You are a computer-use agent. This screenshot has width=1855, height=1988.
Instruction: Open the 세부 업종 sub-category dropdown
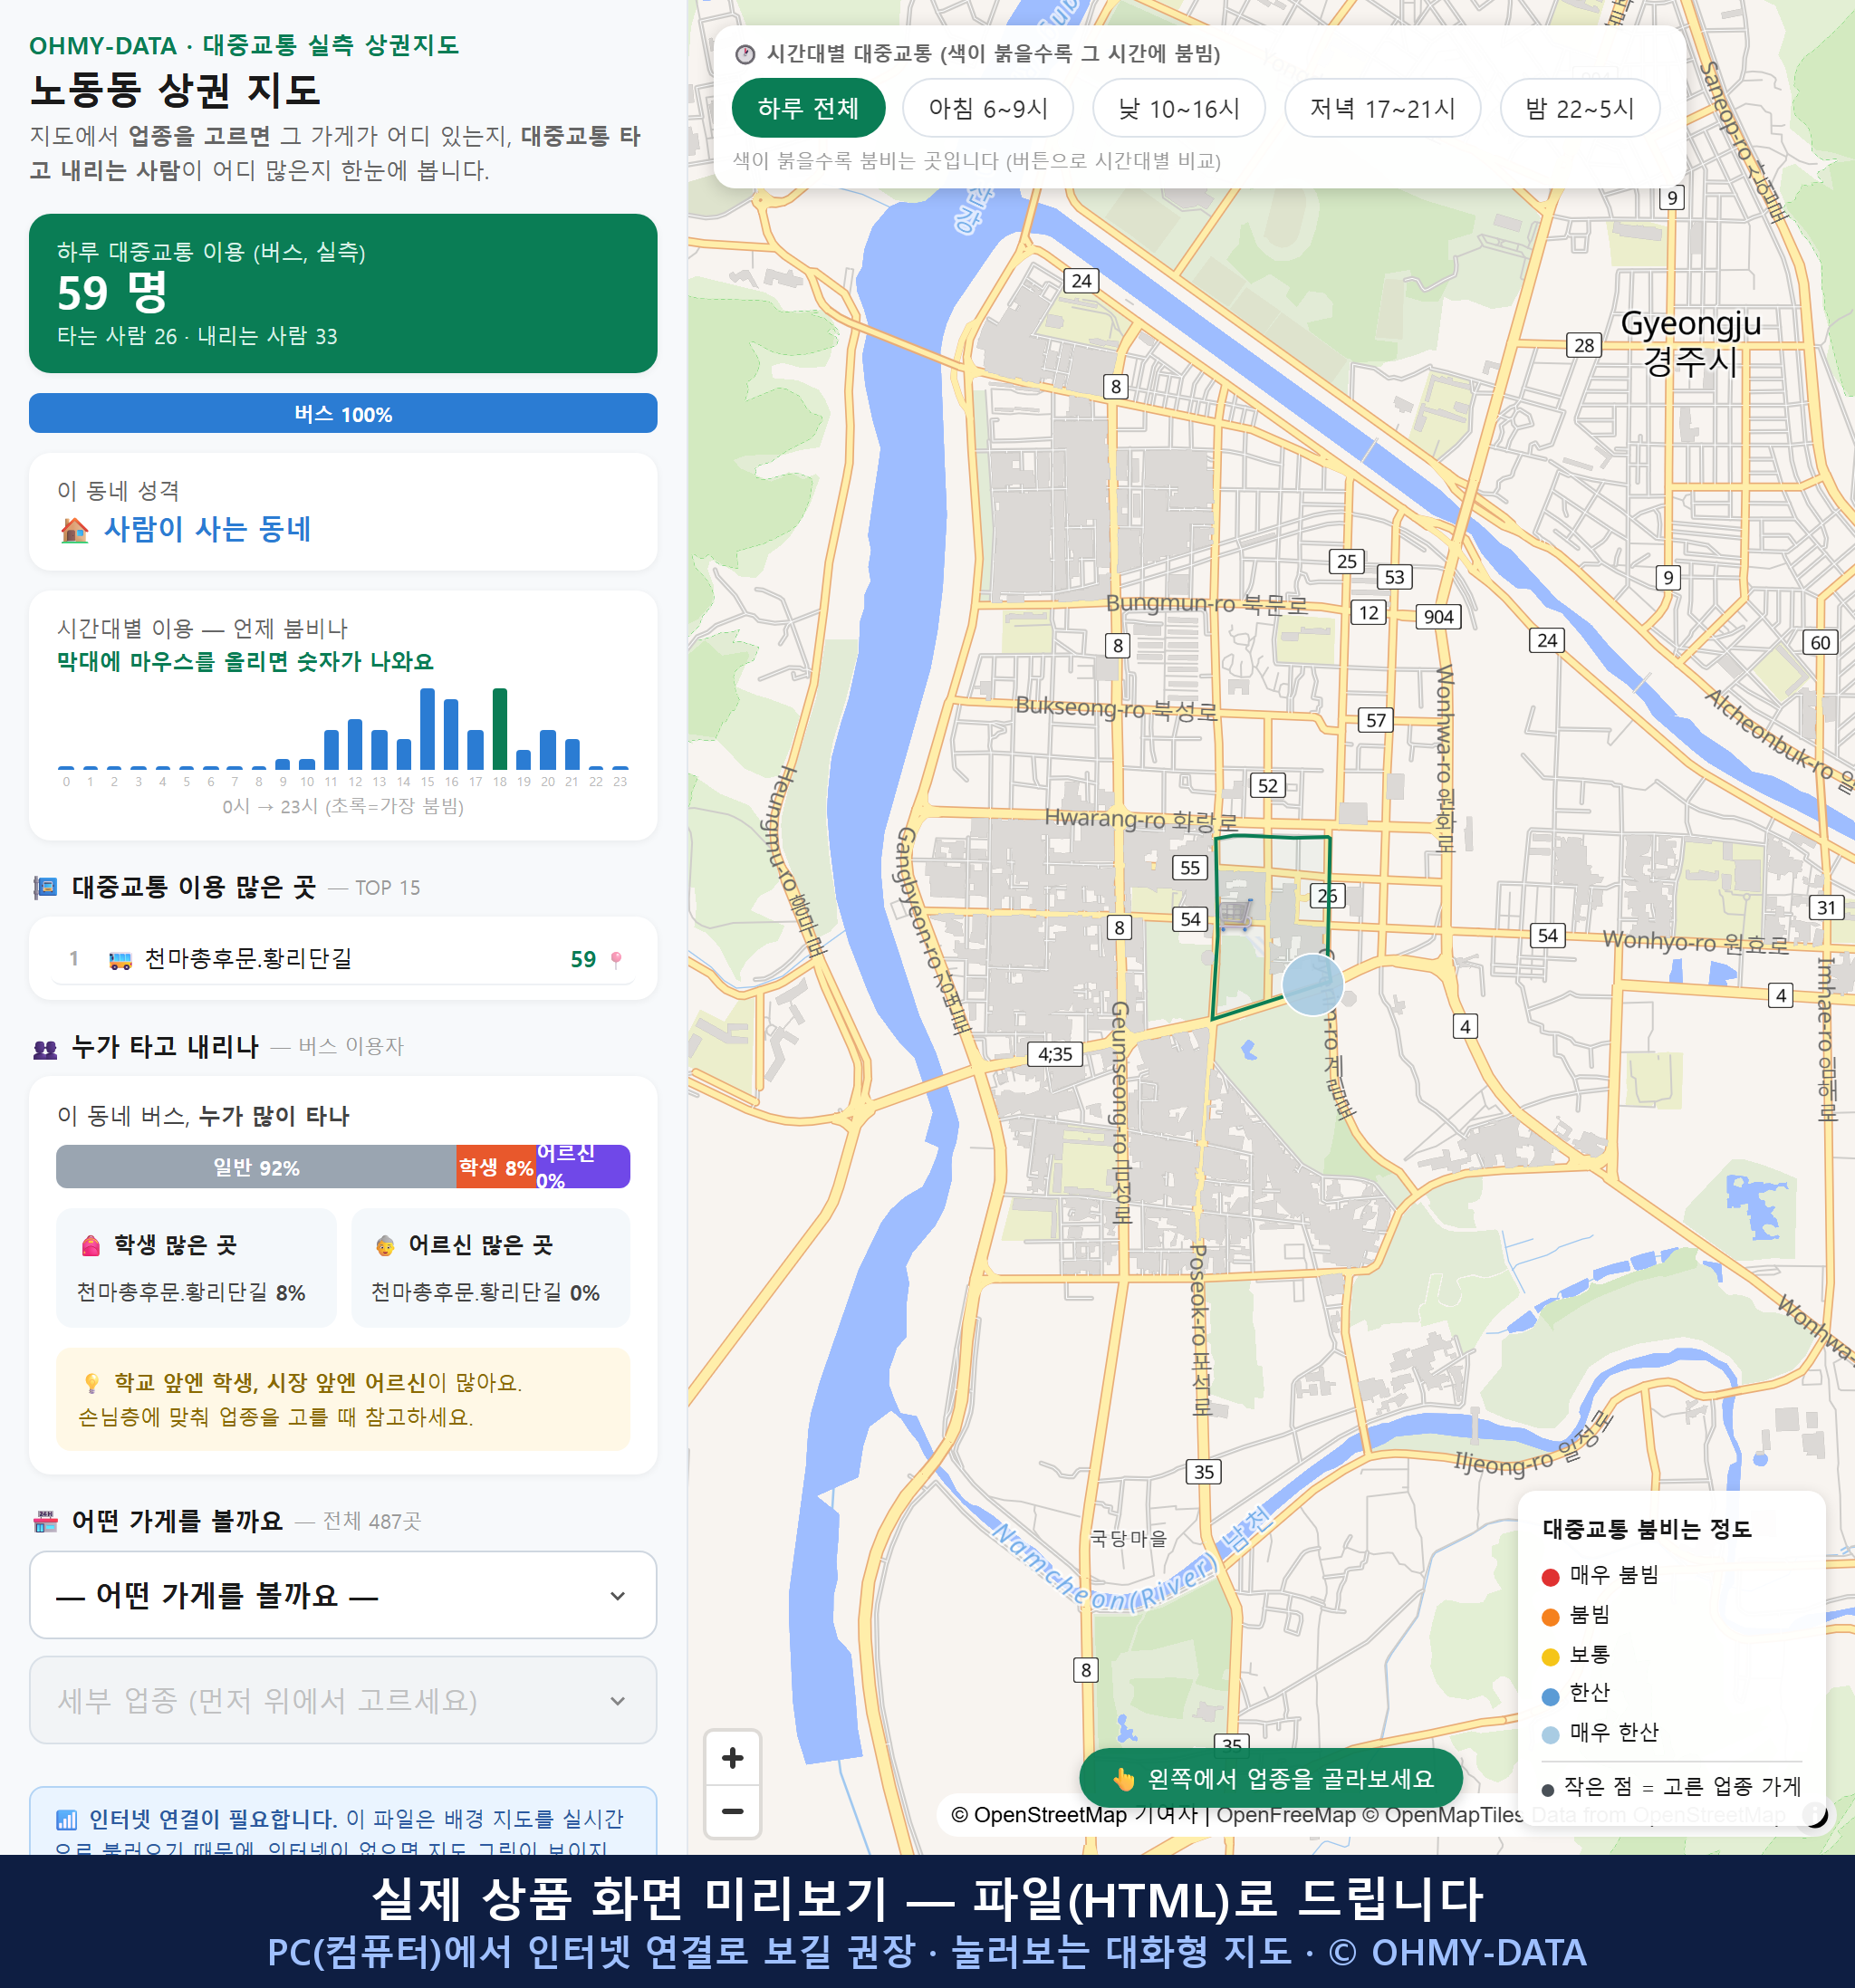(343, 1700)
